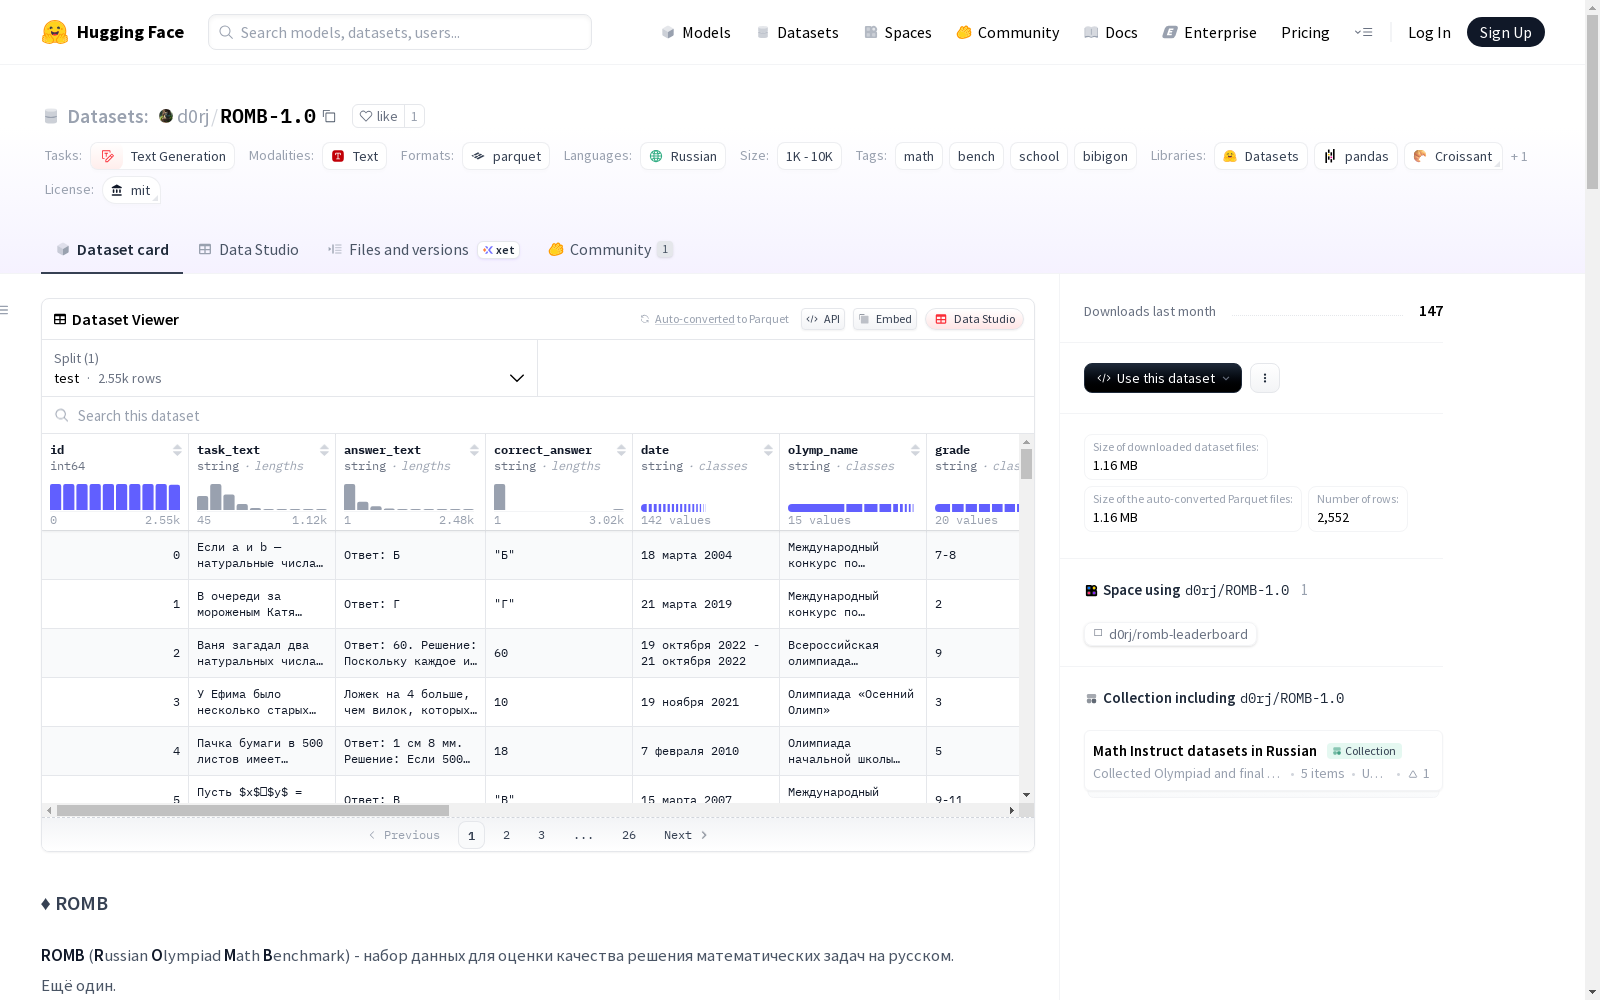Sort by the date column icon
Image resolution: width=1600 pixels, height=1000 pixels.
click(x=768, y=450)
